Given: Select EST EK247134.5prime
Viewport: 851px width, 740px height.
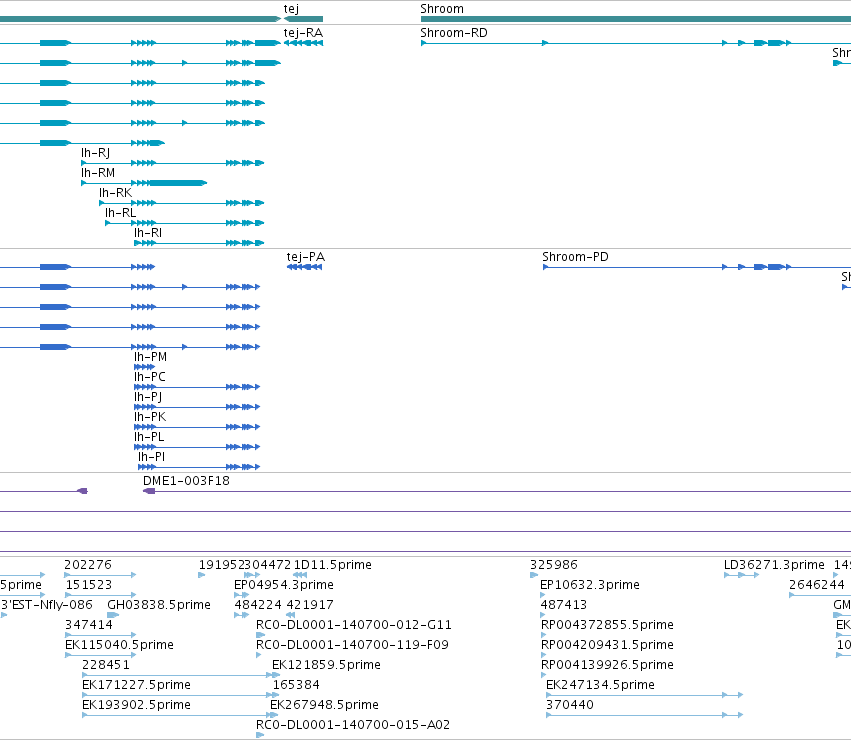Looking at the screenshot, I should pyautogui.click(x=600, y=685).
